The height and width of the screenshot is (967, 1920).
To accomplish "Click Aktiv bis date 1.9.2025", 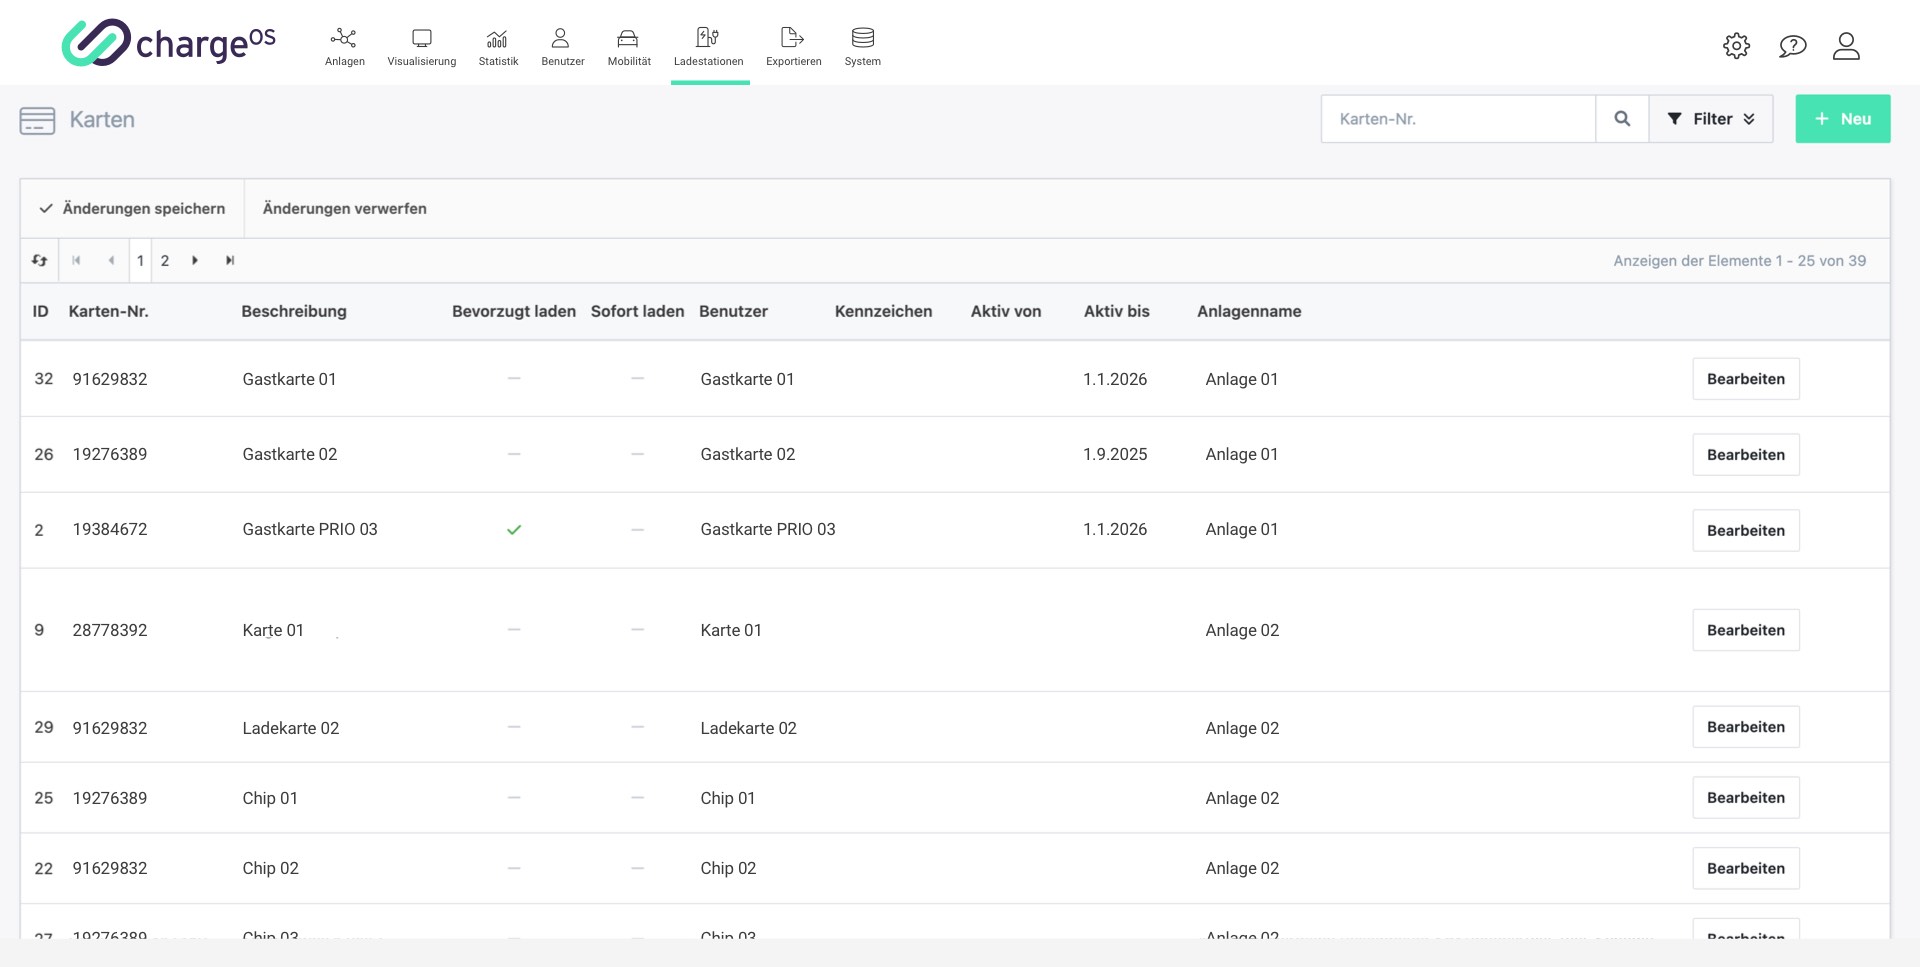I will pos(1115,454).
